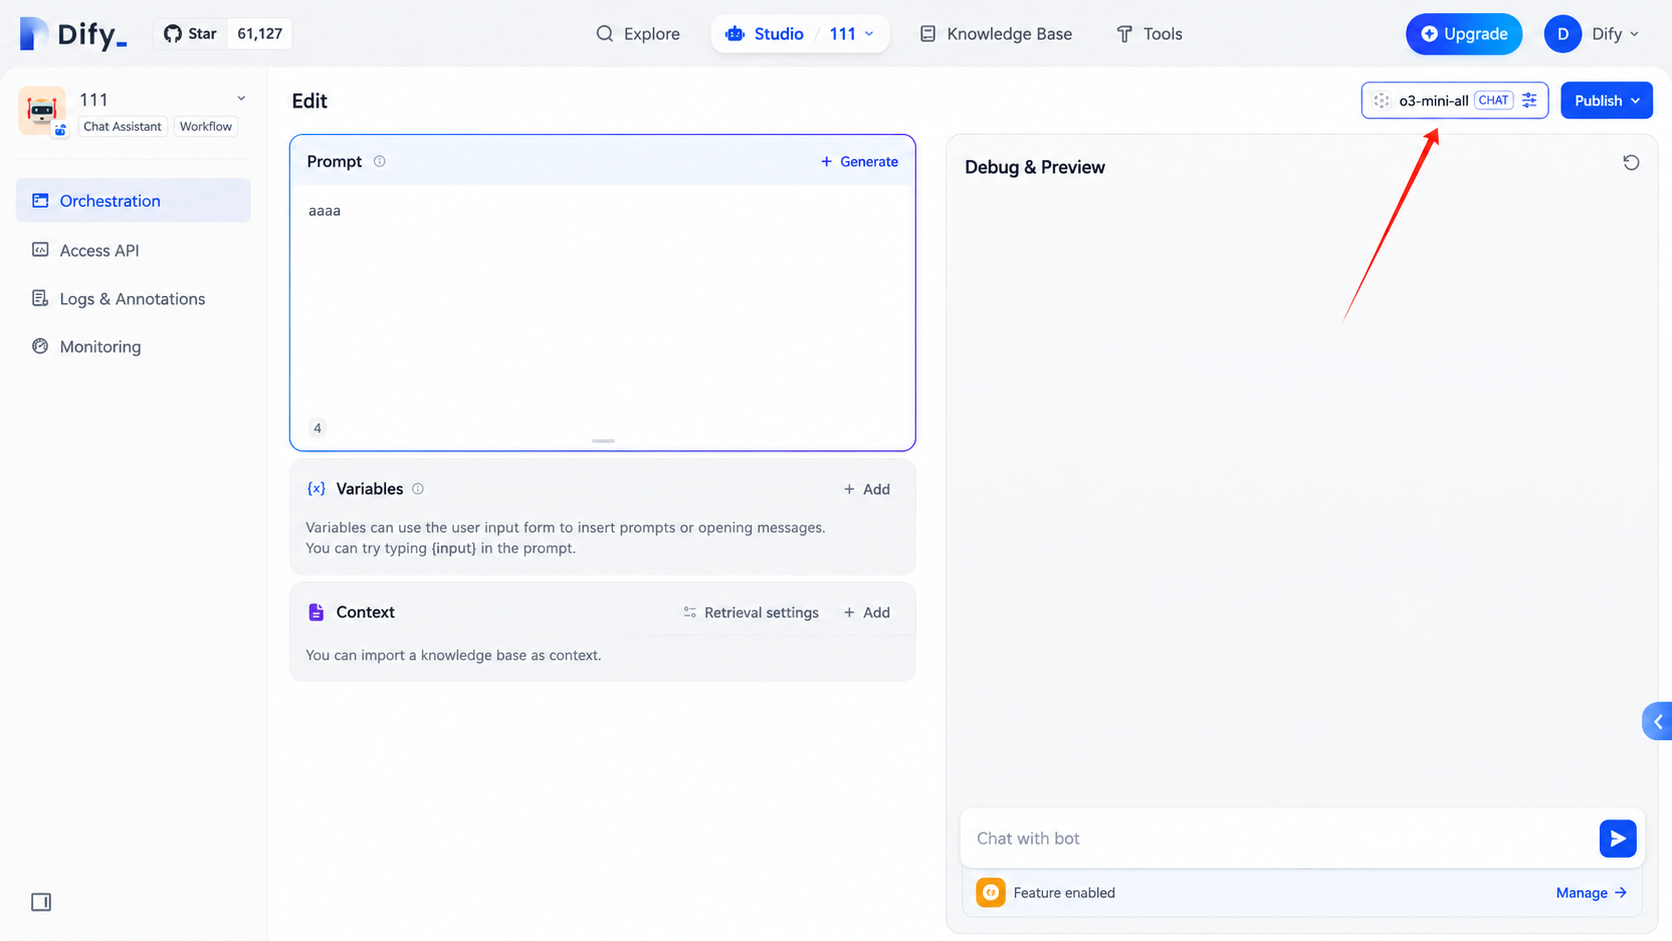Click the Context document icon
This screenshot has height=941, width=1672.
316,612
